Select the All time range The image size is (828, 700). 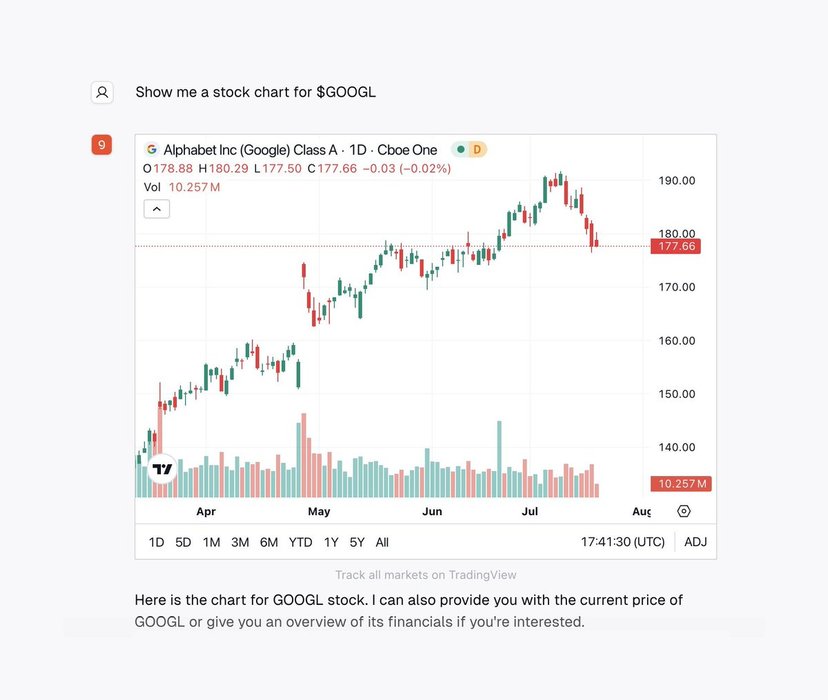[x=382, y=542]
